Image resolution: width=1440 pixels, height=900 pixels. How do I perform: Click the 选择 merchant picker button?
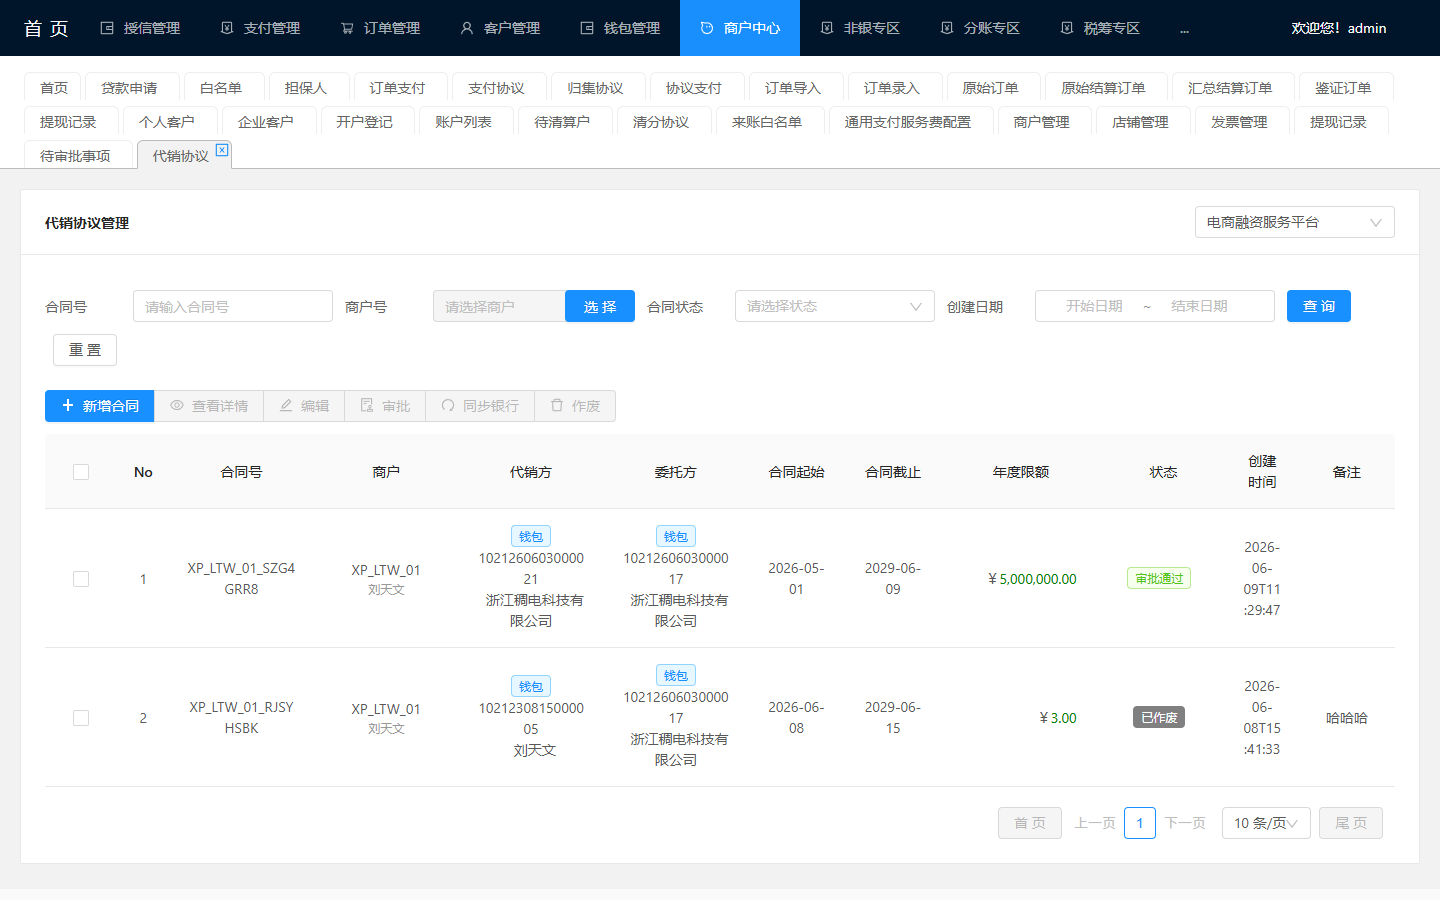pyautogui.click(x=600, y=306)
